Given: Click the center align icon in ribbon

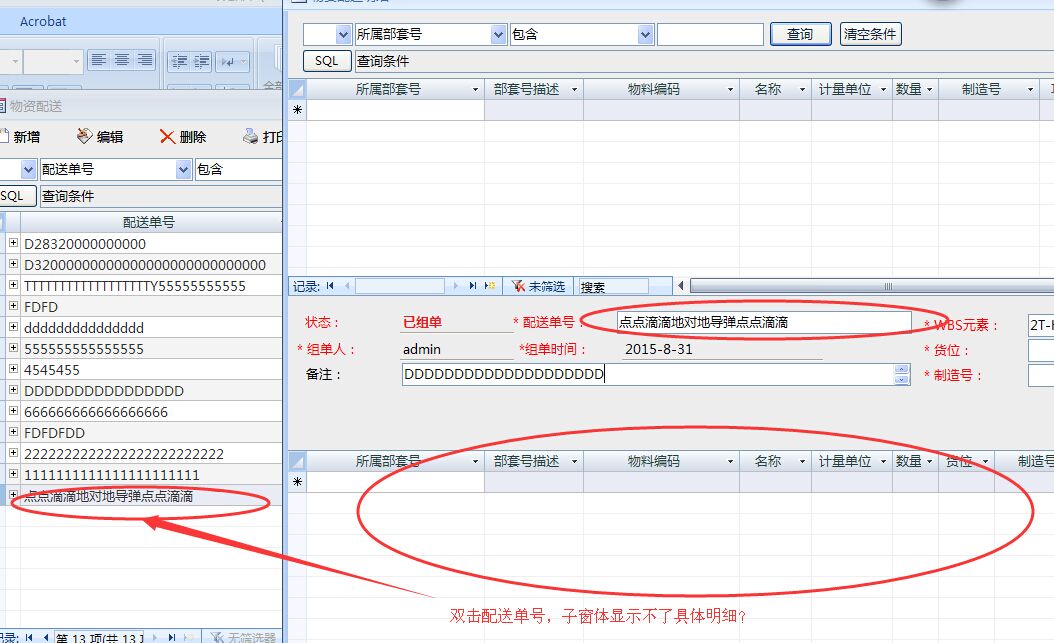Looking at the screenshot, I should [x=121, y=61].
